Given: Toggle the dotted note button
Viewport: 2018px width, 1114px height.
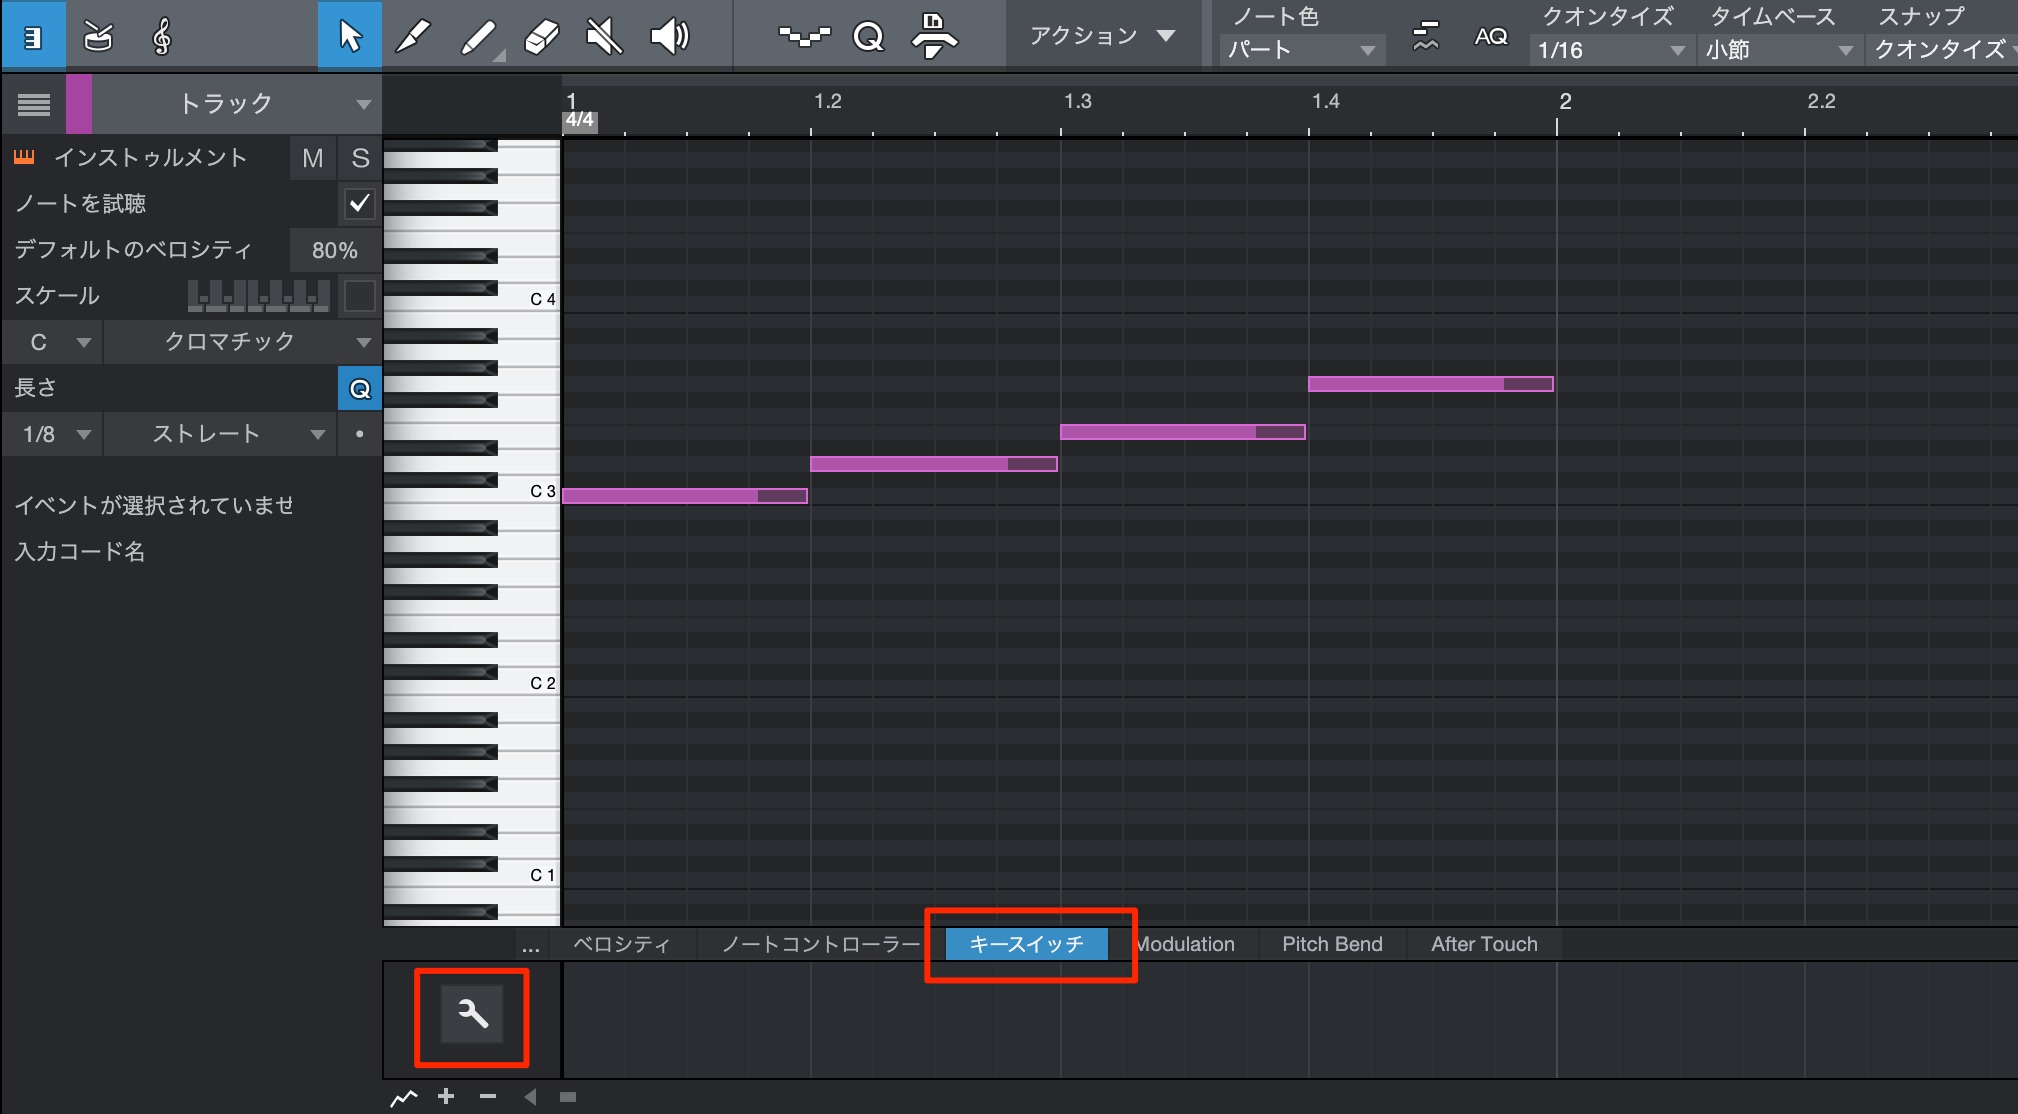Looking at the screenshot, I should click(x=360, y=434).
